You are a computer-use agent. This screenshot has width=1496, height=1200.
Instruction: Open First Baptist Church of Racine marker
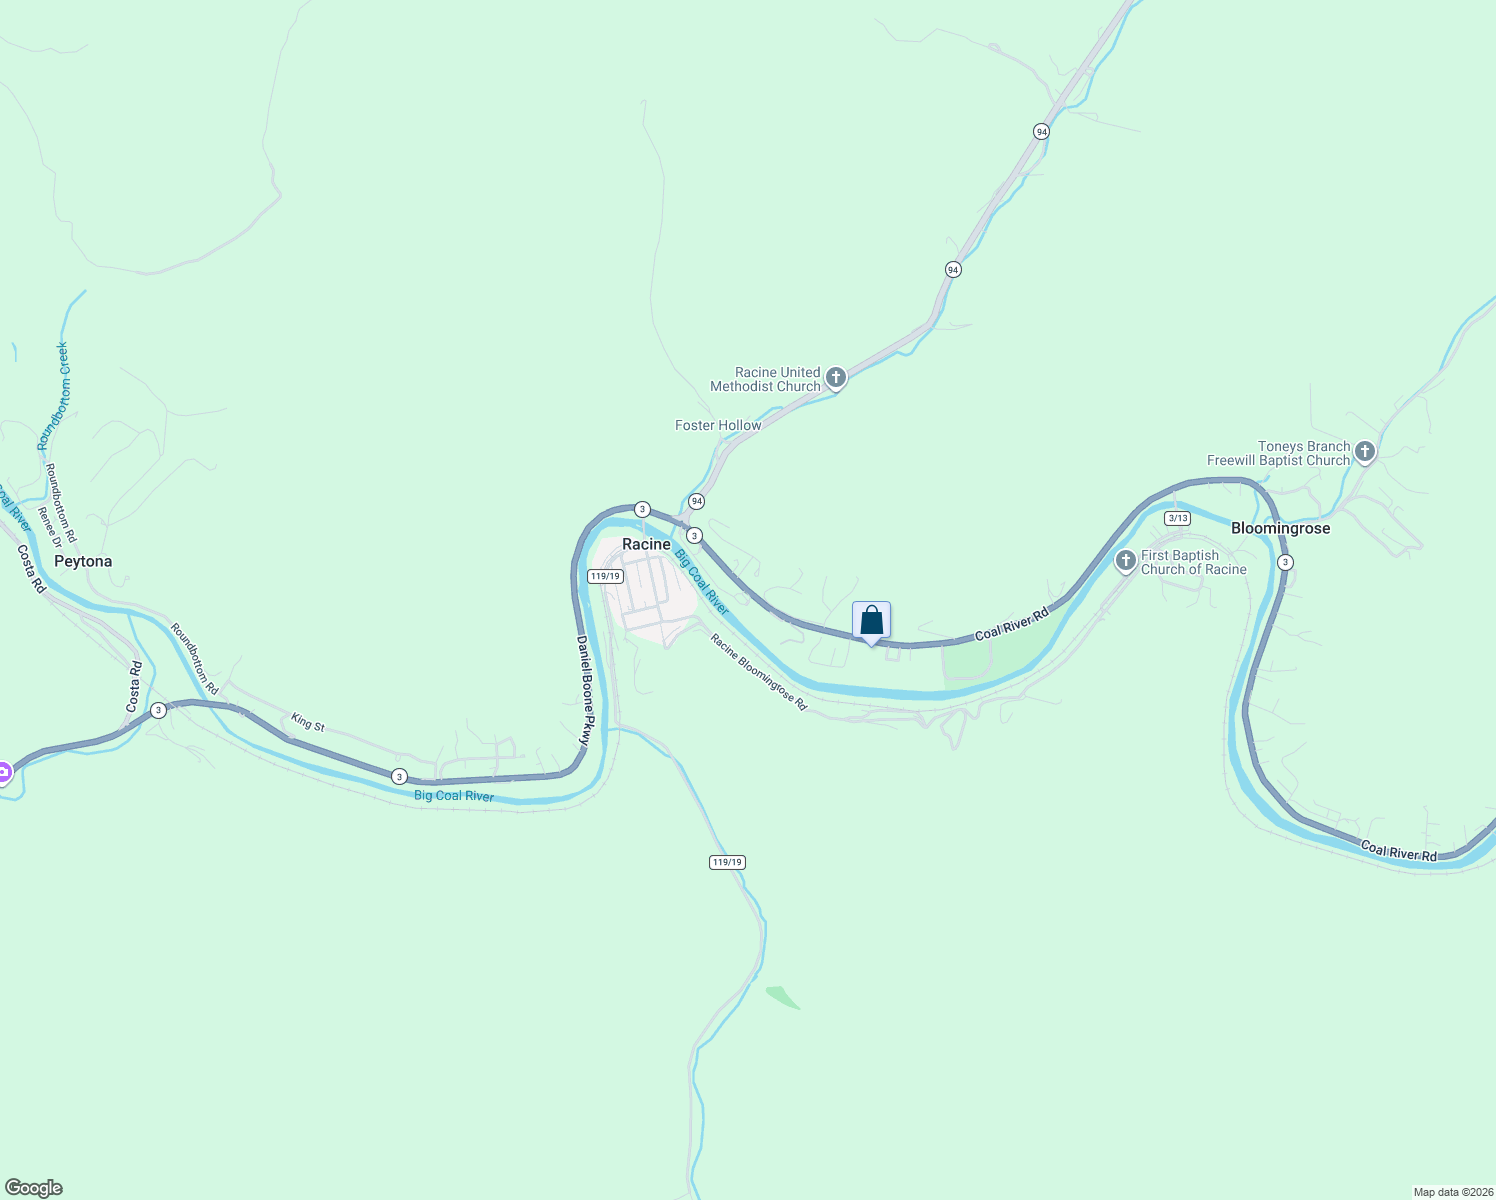click(x=1126, y=561)
